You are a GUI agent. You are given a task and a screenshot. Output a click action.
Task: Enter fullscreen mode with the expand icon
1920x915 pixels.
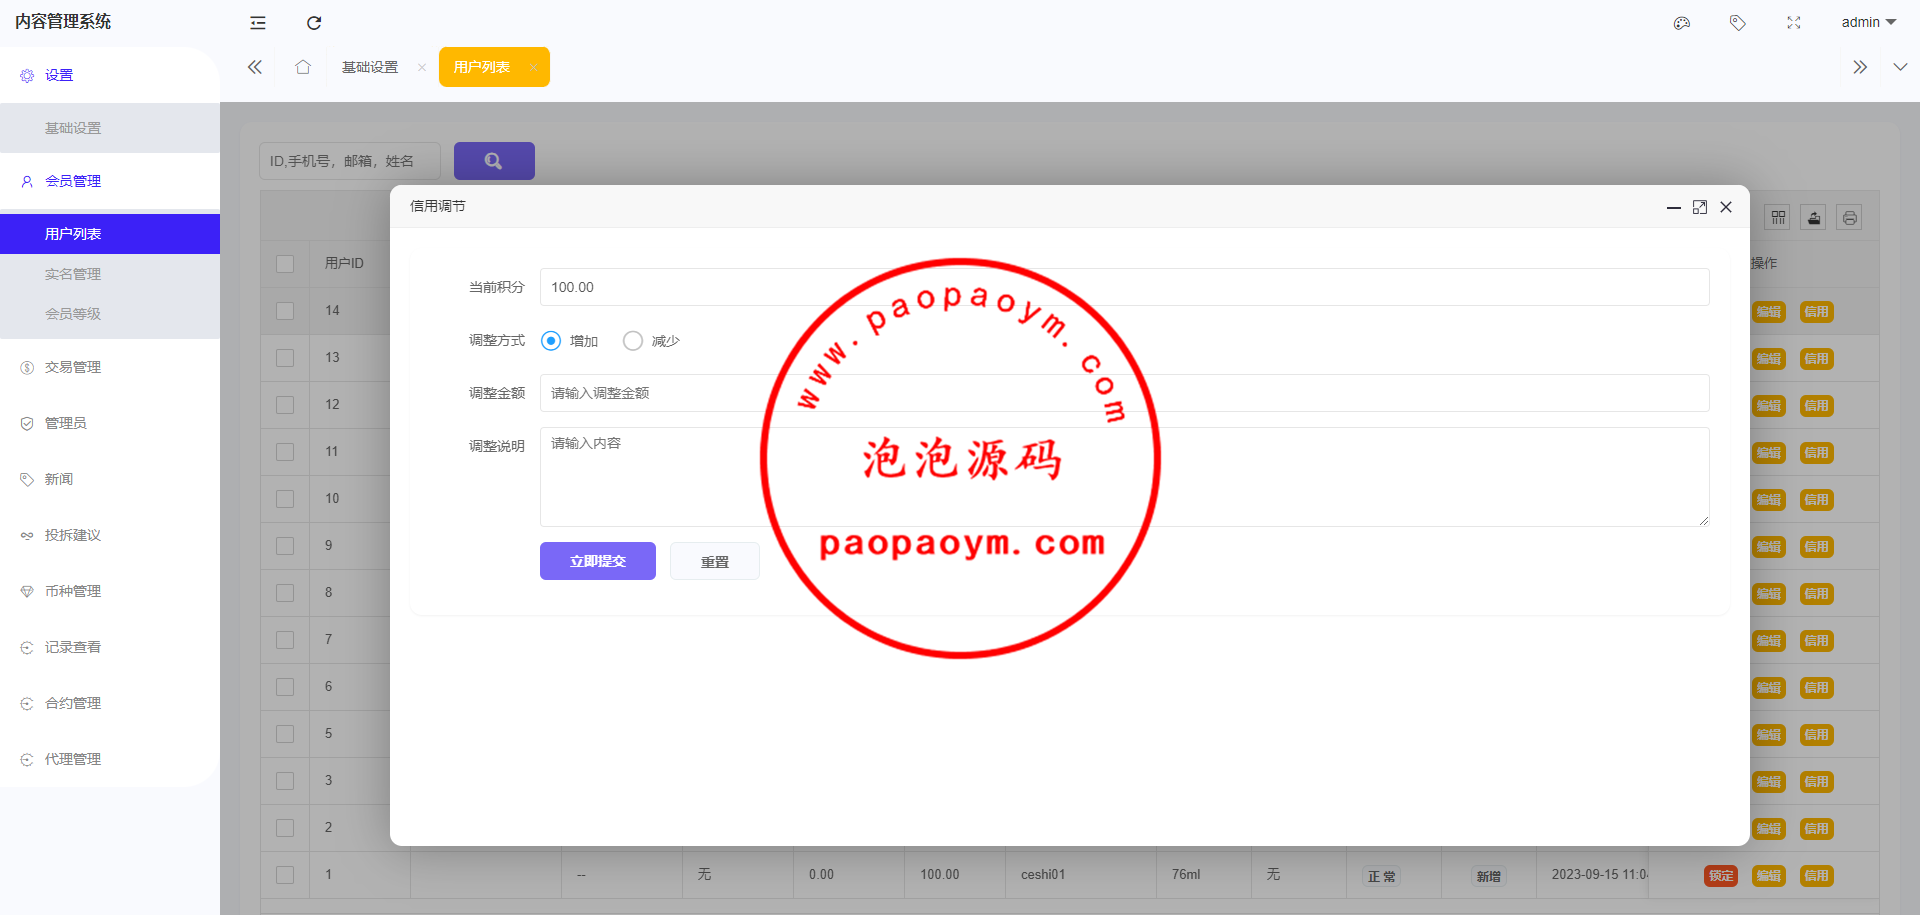pyautogui.click(x=1794, y=23)
